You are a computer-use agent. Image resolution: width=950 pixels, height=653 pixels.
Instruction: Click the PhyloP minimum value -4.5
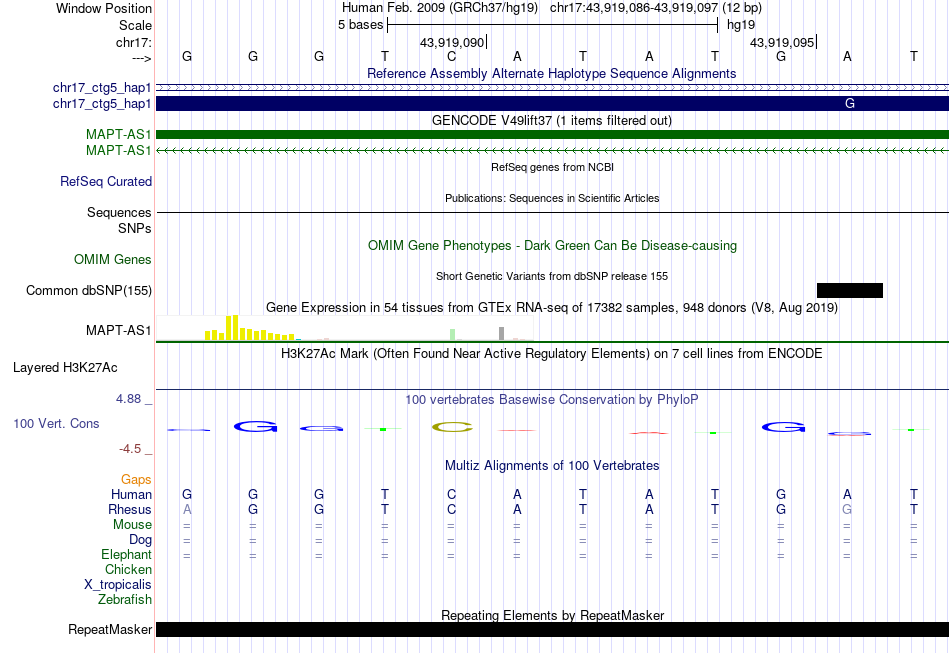[130, 449]
